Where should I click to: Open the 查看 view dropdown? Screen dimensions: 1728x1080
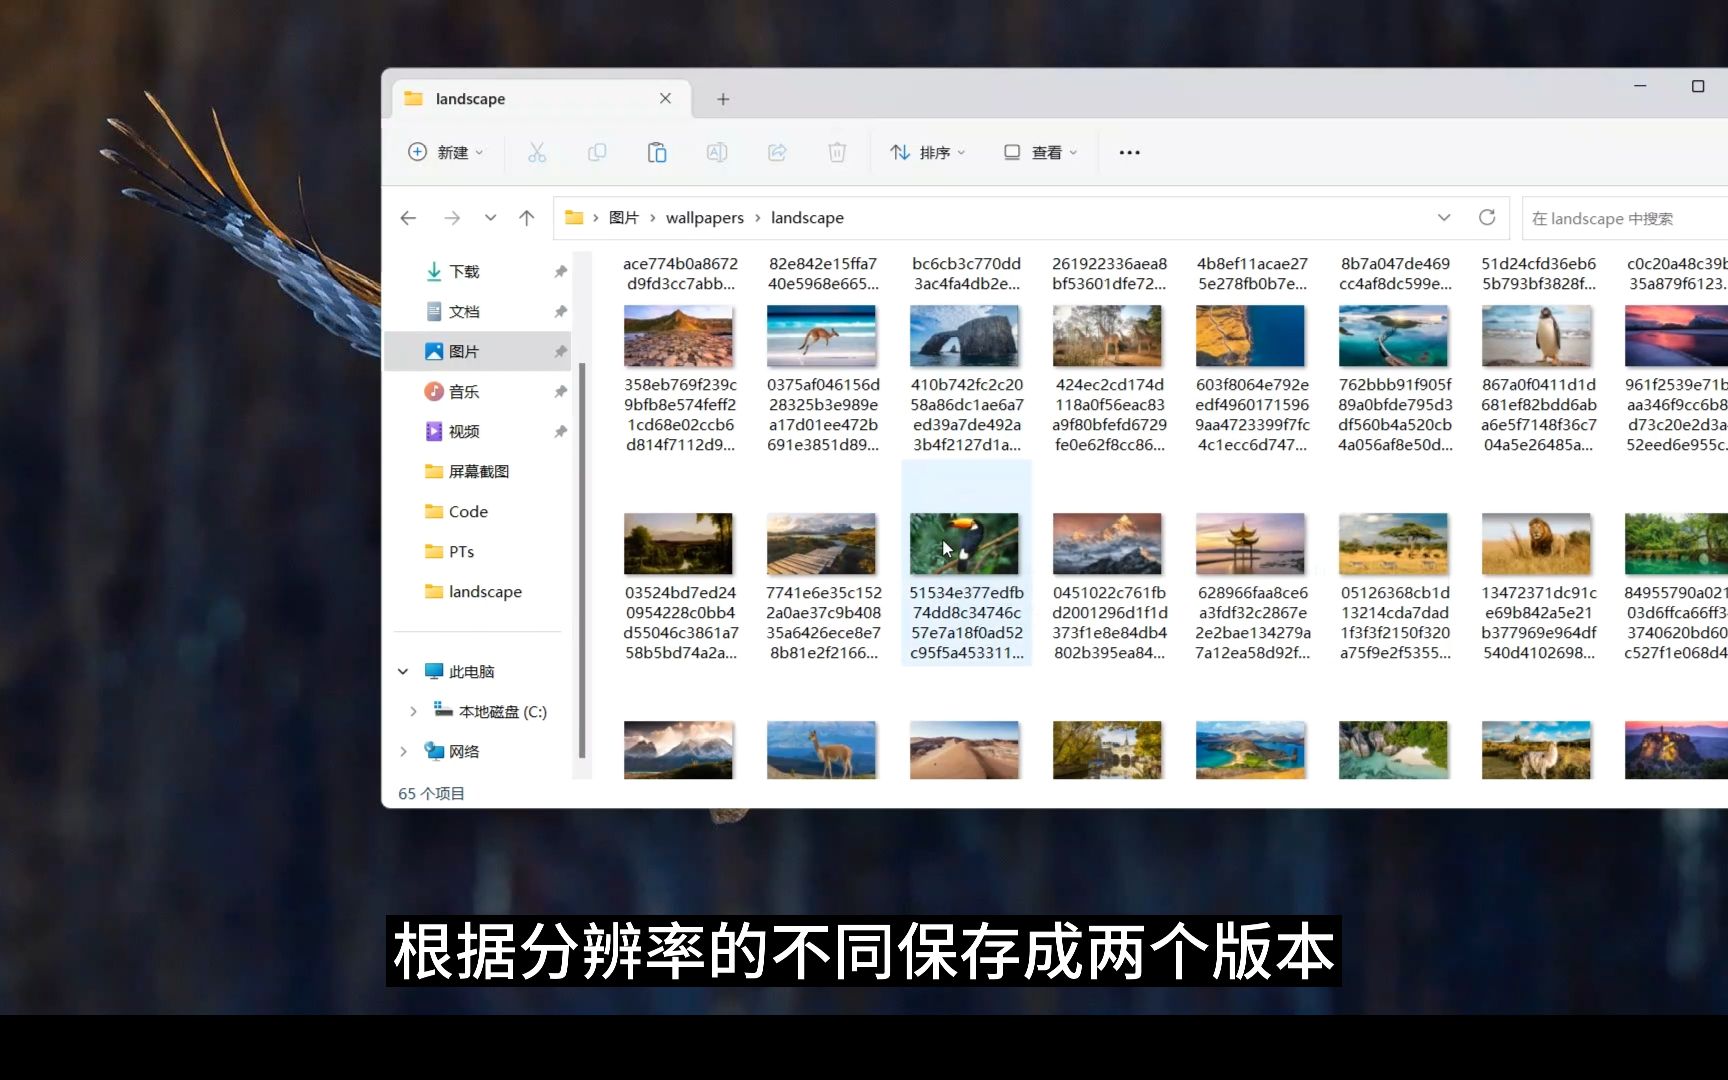[x=1040, y=152]
